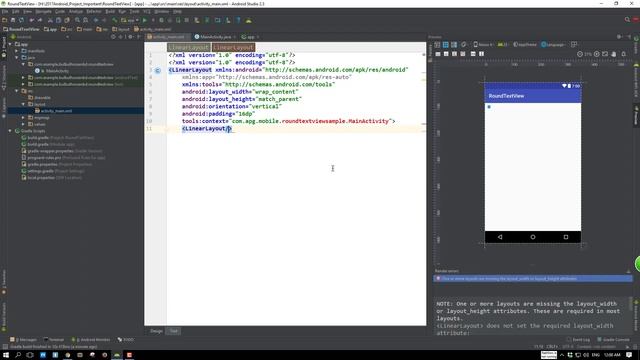Viewport: 640px width, 360px height.
Task: Click the zoom in icon in Preview
Action: (x=597, y=54)
